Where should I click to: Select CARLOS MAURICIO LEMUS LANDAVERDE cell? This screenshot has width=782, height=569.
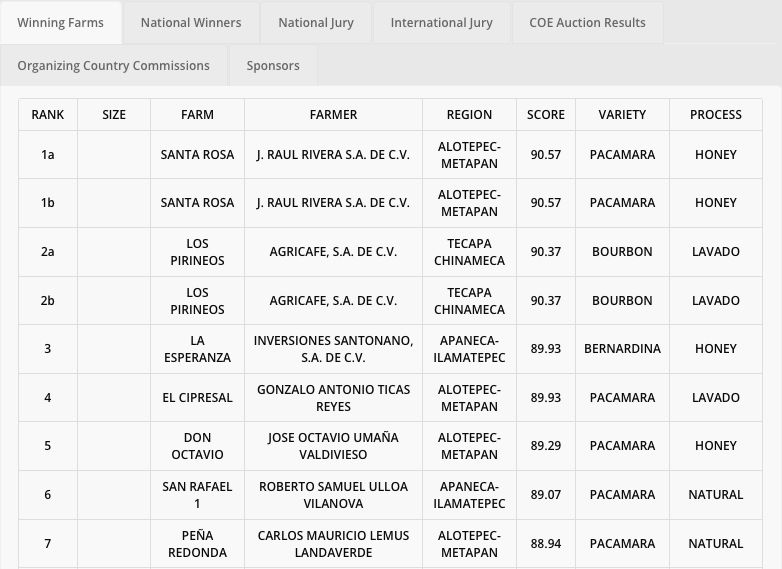(x=334, y=544)
